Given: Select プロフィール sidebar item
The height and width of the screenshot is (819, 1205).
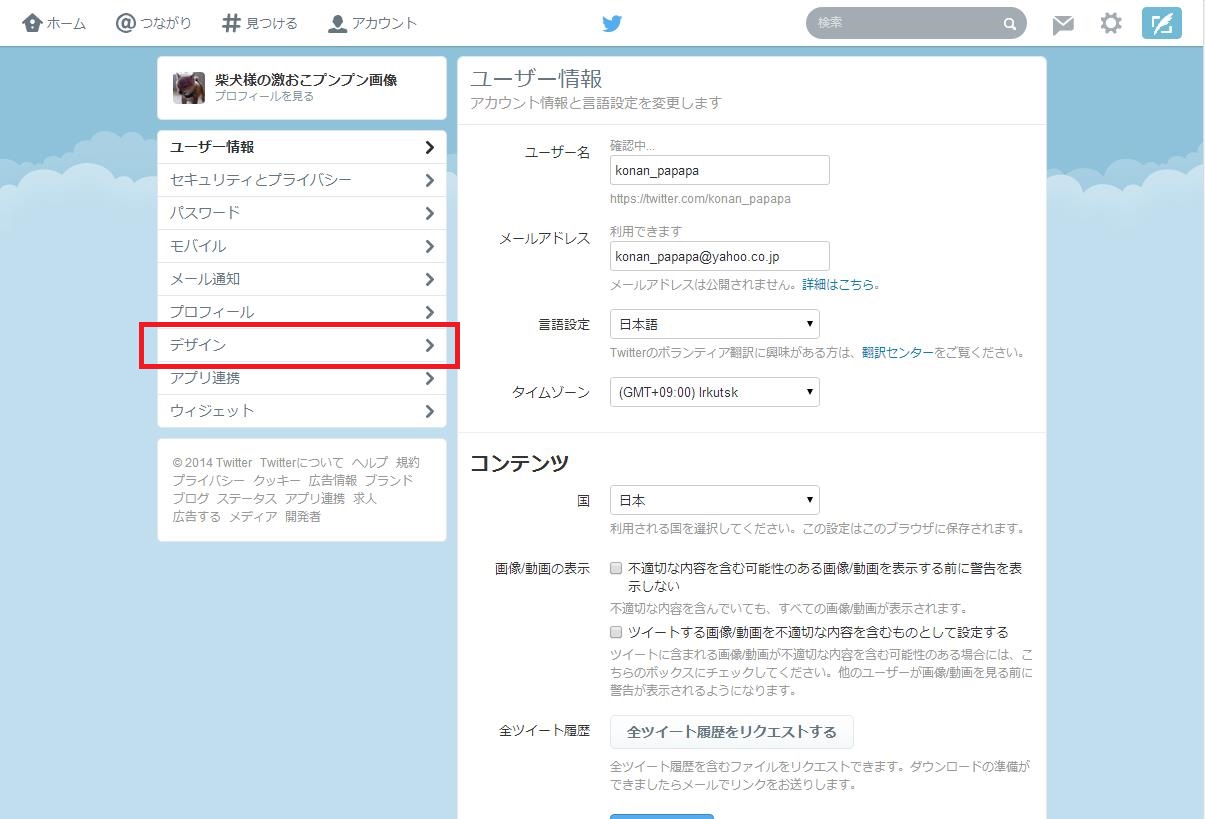Looking at the screenshot, I should point(302,311).
